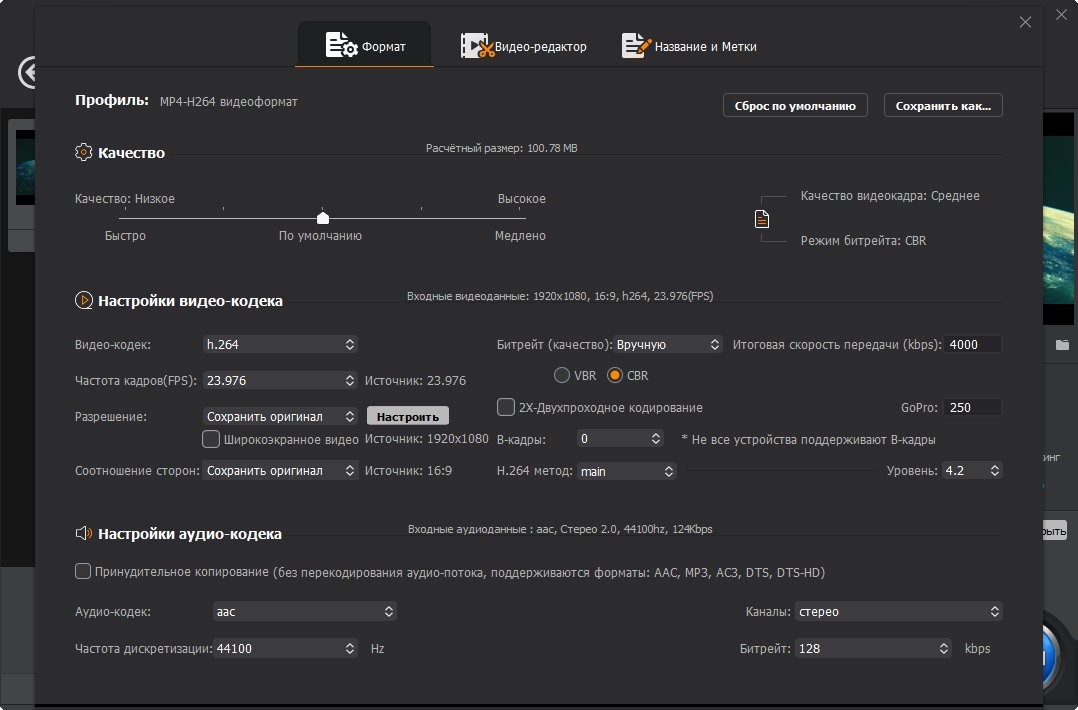The height and width of the screenshot is (710, 1078).
Task: Click the audio codec speaker icon
Action: [x=83, y=533]
